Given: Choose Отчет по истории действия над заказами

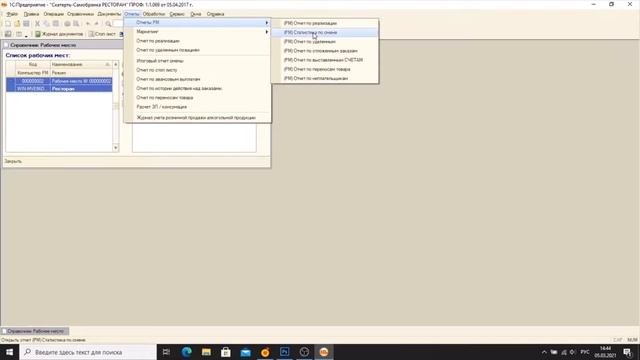Looking at the screenshot, I should coord(198,88).
